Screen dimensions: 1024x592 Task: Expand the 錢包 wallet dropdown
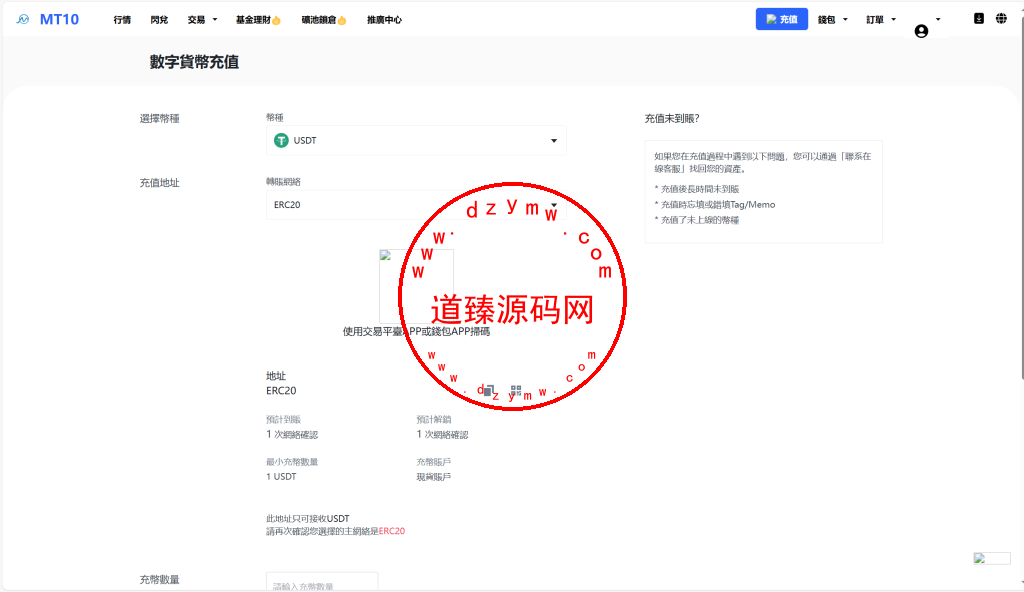(833, 20)
